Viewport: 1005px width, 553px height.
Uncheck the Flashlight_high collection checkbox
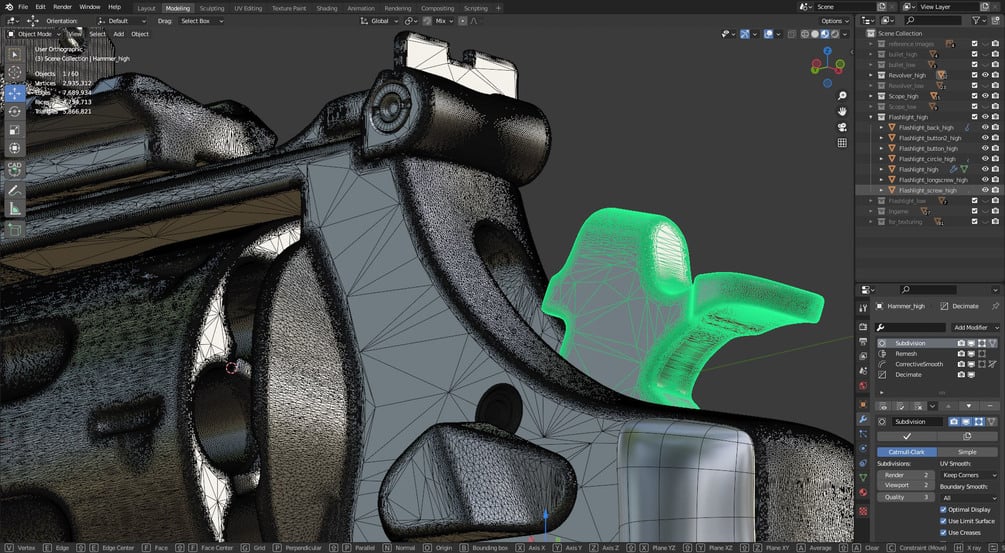(x=974, y=117)
